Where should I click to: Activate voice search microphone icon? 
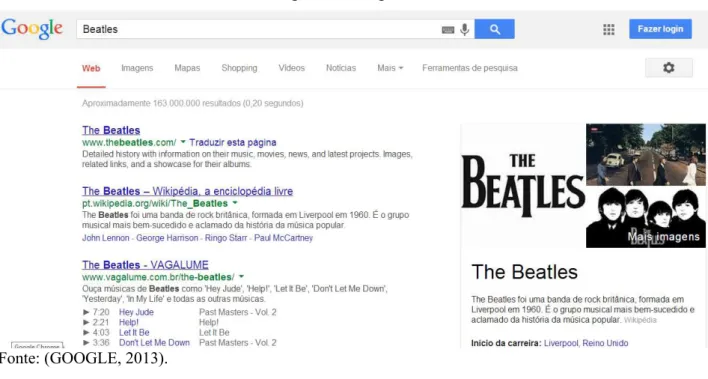pyautogui.click(x=465, y=29)
